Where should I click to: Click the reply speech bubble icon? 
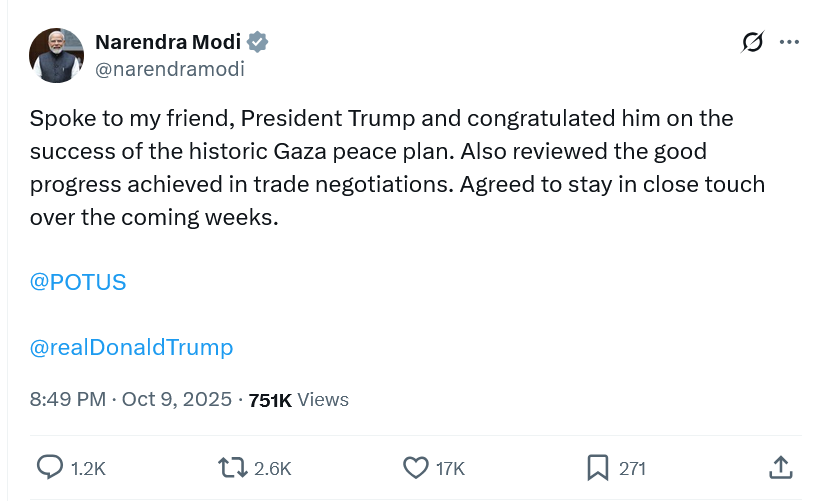(x=49, y=467)
